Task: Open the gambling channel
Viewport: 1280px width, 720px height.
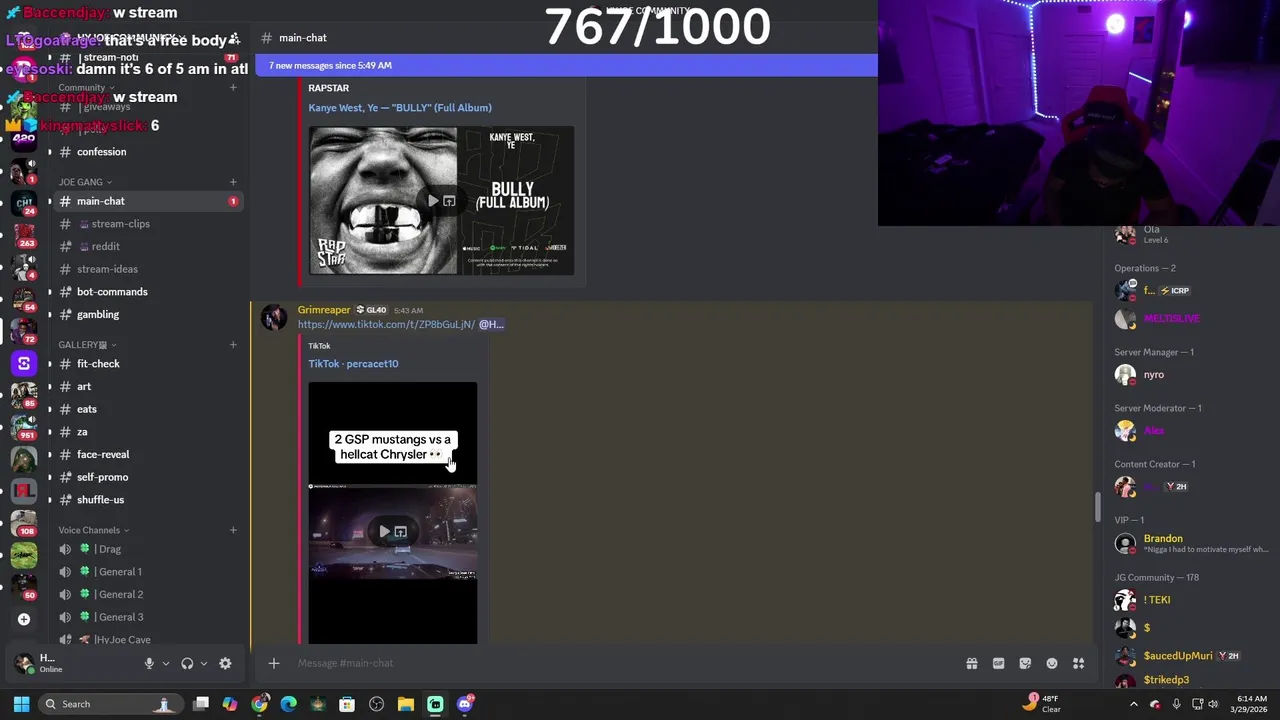Action: (146, 314)
